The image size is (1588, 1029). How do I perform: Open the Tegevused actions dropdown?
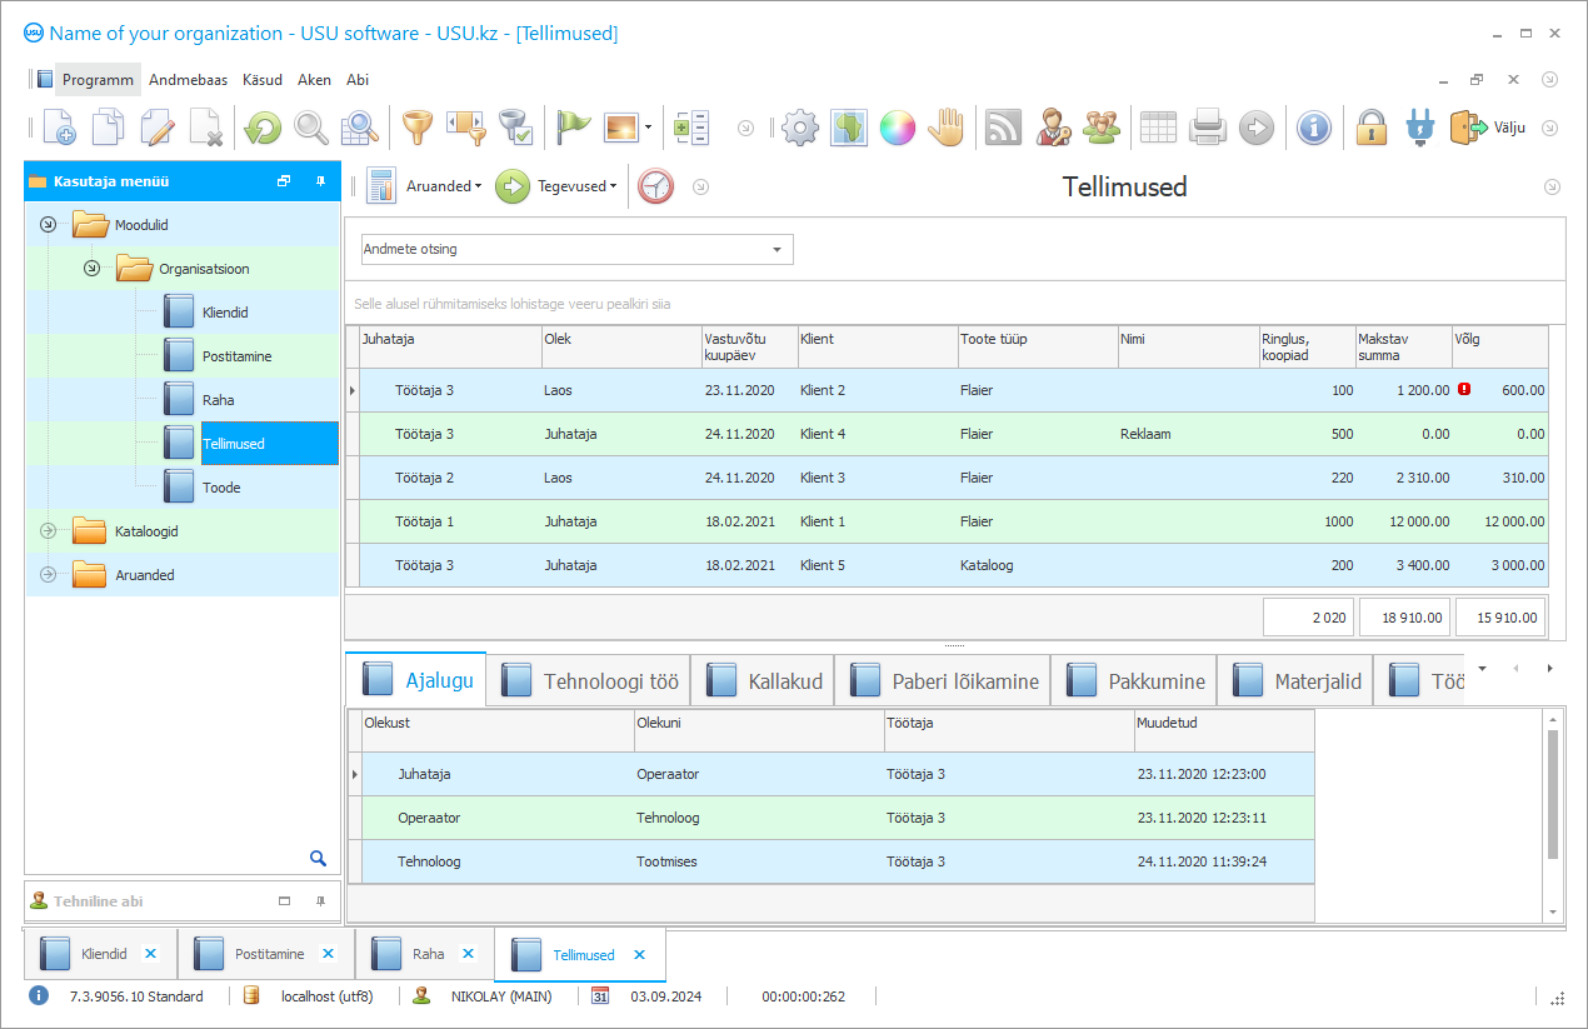point(557,187)
